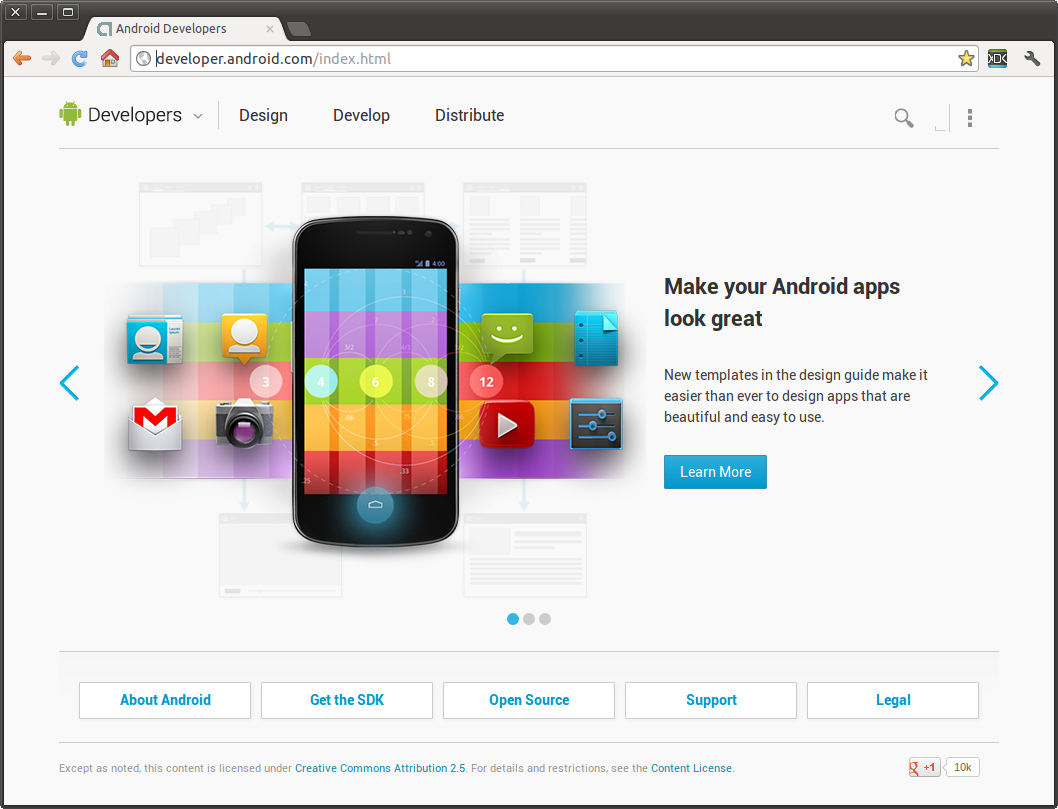This screenshot has width=1058, height=809.
Task: Open the Content License link
Action: click(x=691, y=768)
